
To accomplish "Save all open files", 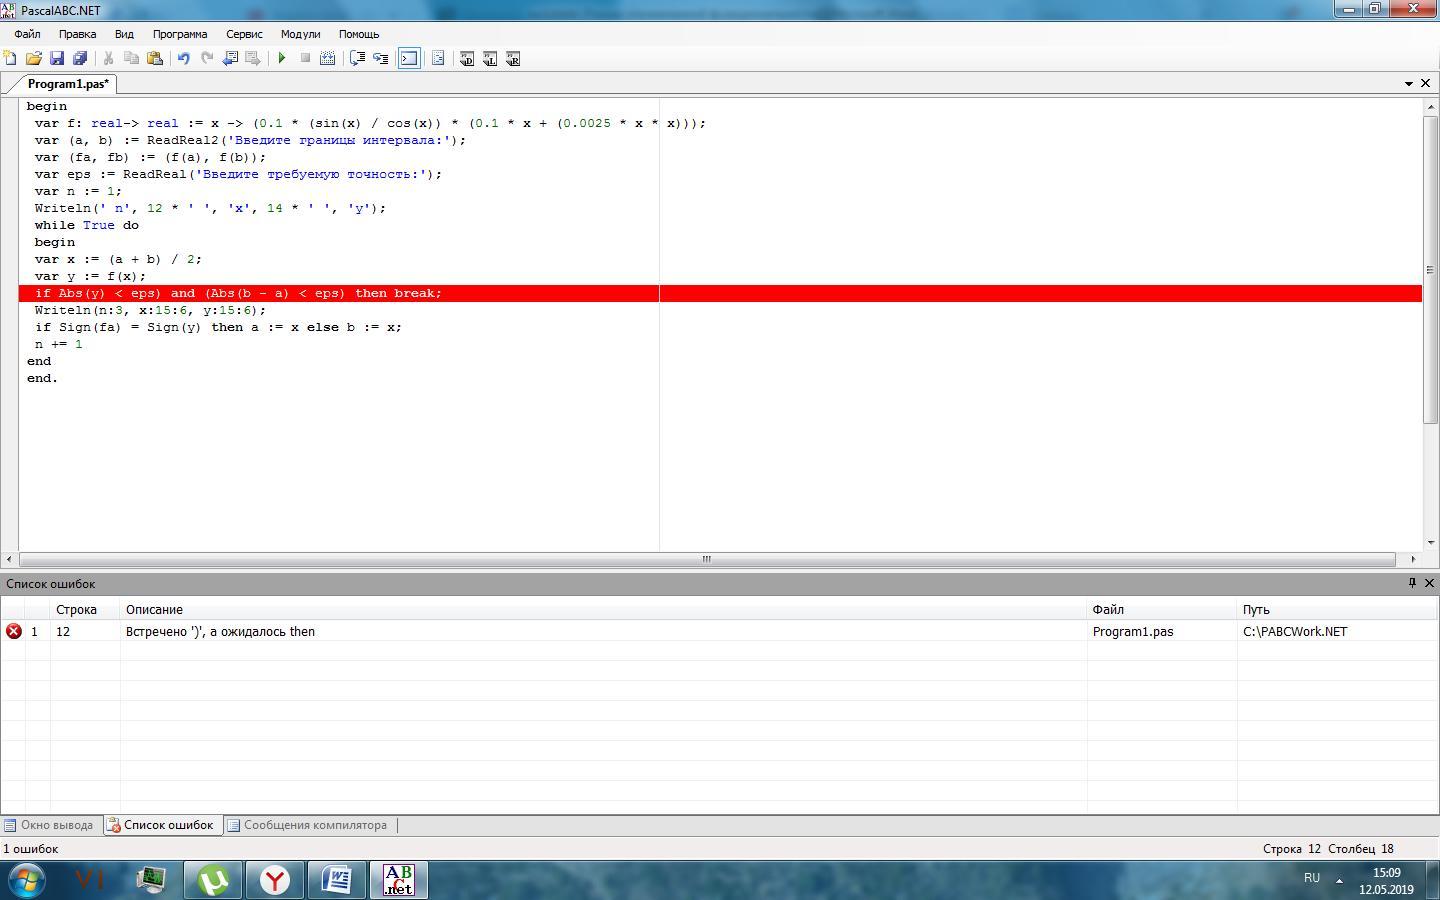I will (80, 59).
